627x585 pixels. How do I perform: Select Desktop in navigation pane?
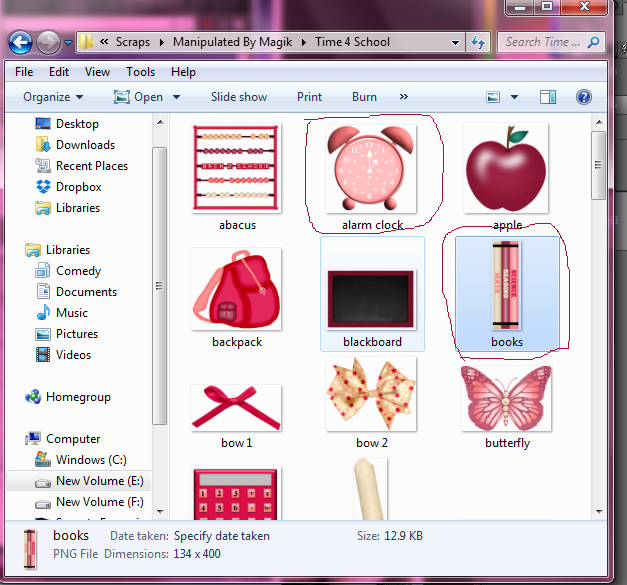67,124
